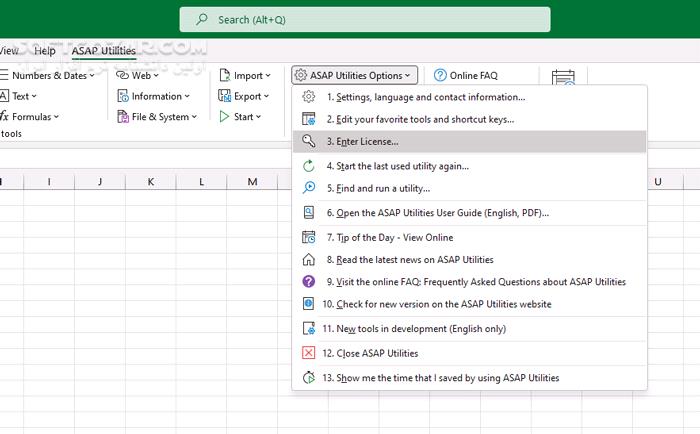Click the favorites icon next to Edit your favorite tools
Viewport: 700px width, 434px height.
(308, 119)
